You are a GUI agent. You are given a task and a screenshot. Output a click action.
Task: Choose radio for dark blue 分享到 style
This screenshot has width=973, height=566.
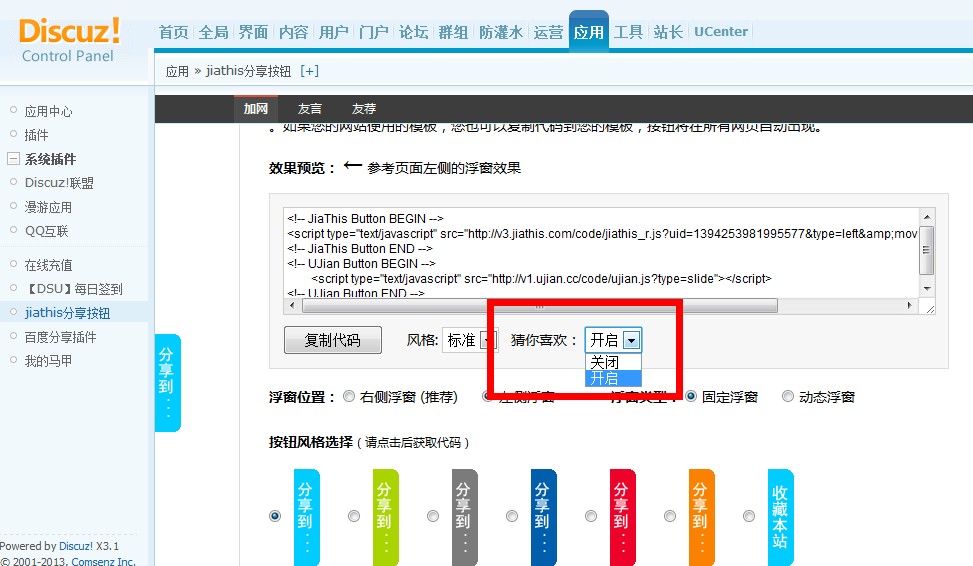tap(512, 516)
